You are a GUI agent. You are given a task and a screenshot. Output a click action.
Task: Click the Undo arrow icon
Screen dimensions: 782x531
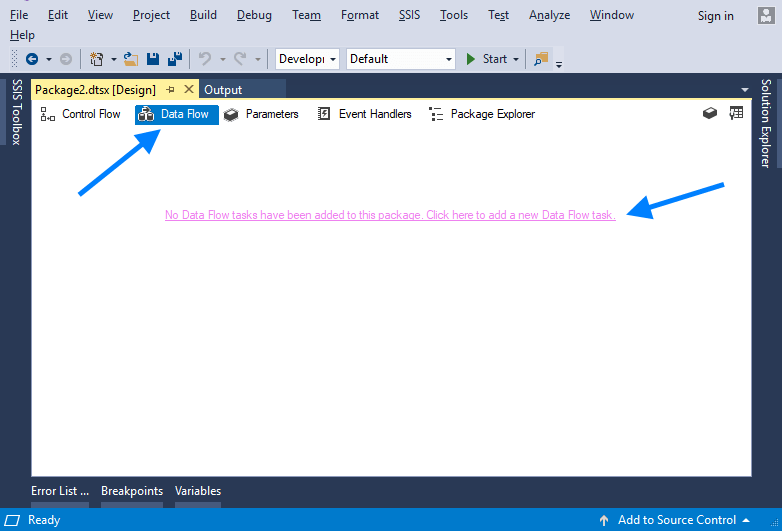[x=205, y=59]
